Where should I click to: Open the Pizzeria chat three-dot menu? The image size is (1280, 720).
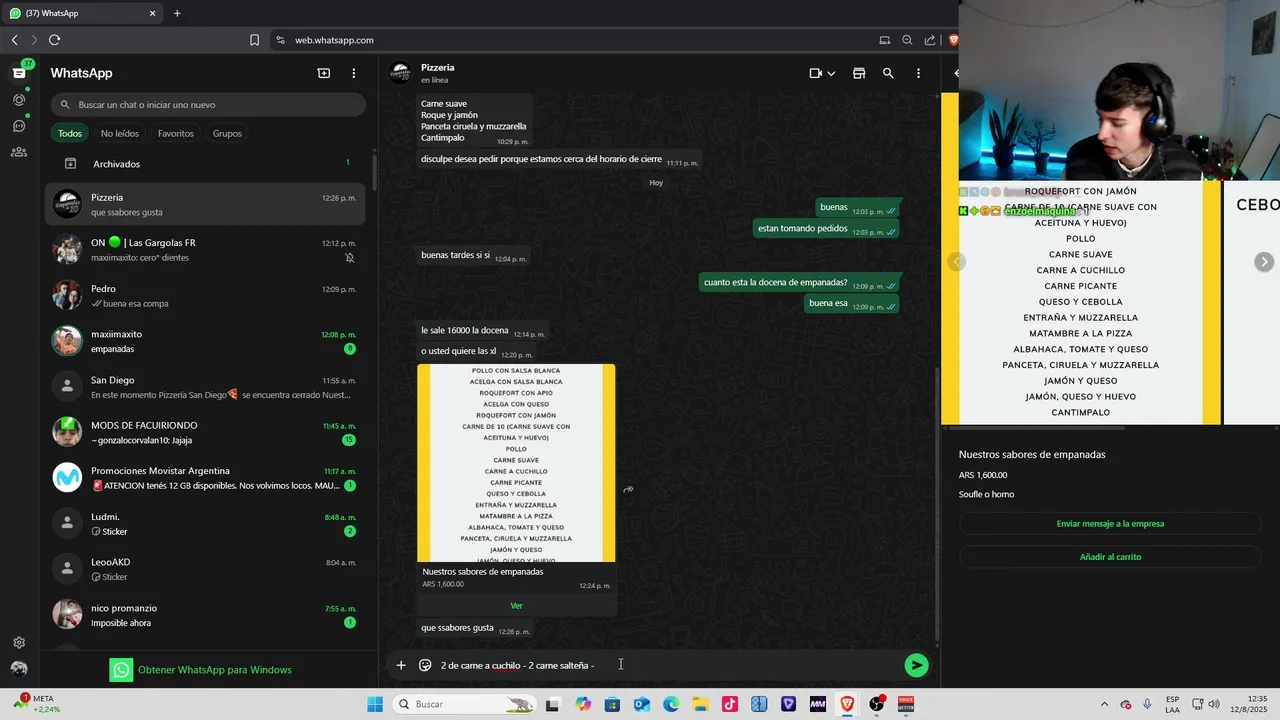pos(918,73)
